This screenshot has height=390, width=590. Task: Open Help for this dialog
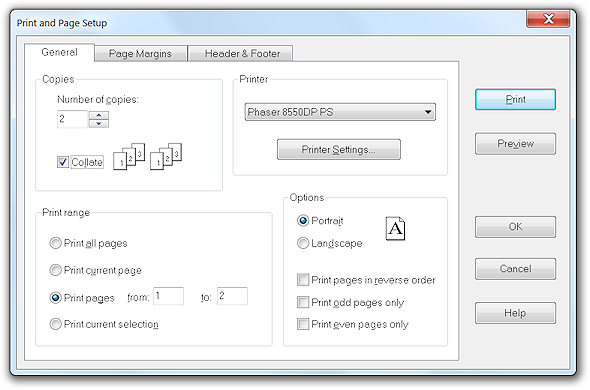pos(515,313)
